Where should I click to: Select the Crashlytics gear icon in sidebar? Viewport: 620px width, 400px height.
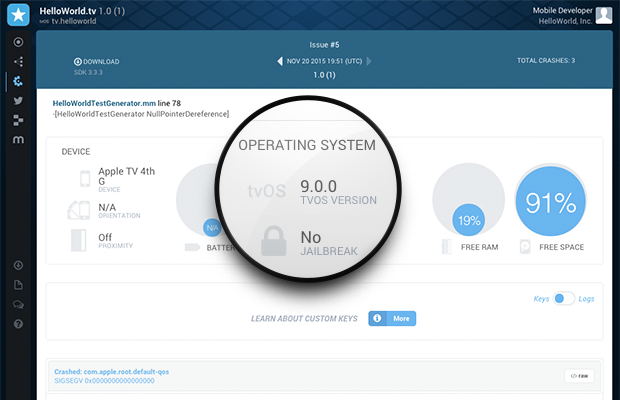(x=18, y=81)
